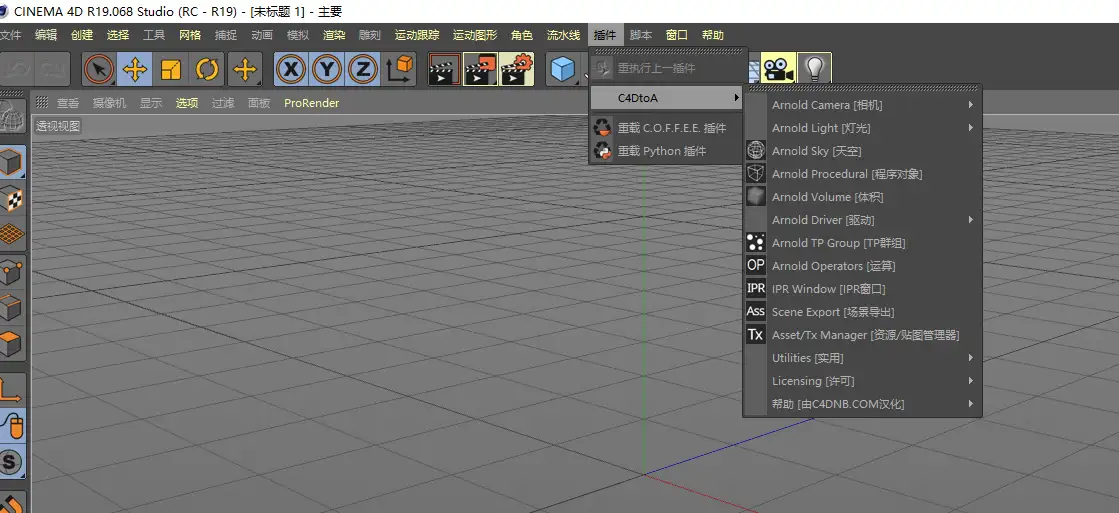Screen dimensions: 1119x513
Task: Open viewport ProRender menu
Action: [311, 103]
